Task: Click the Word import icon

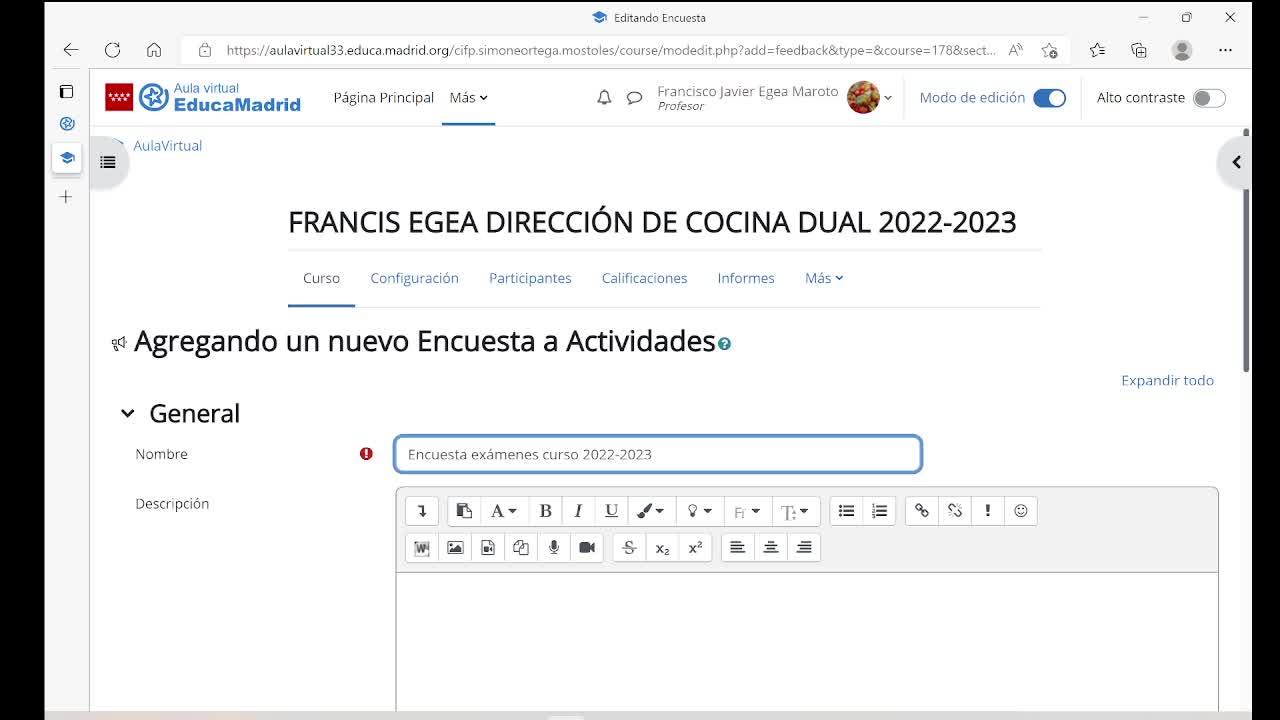Action: [422, 547]
